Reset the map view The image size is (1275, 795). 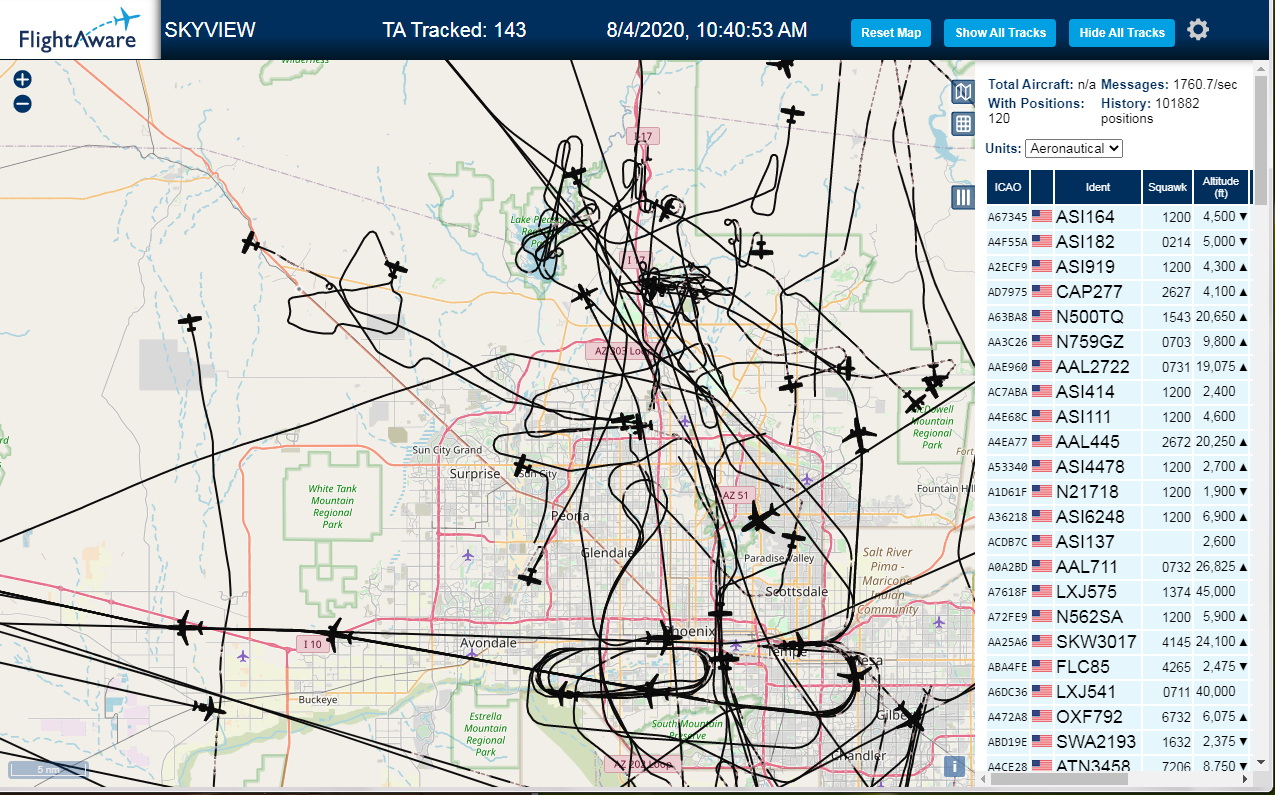tap(891, 33)
